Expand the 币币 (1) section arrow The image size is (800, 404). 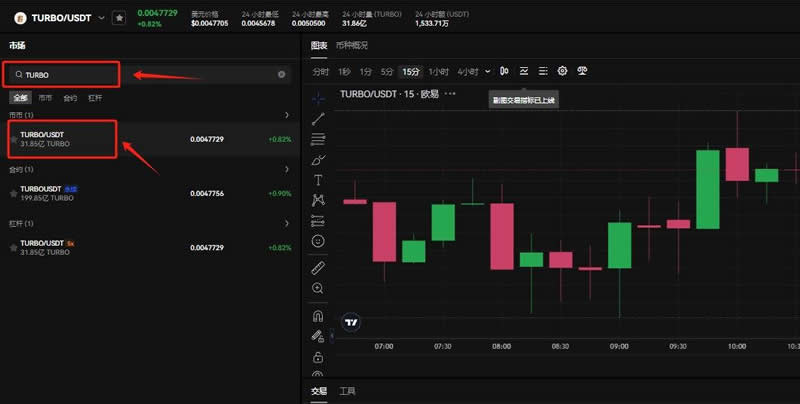[287, 115]
